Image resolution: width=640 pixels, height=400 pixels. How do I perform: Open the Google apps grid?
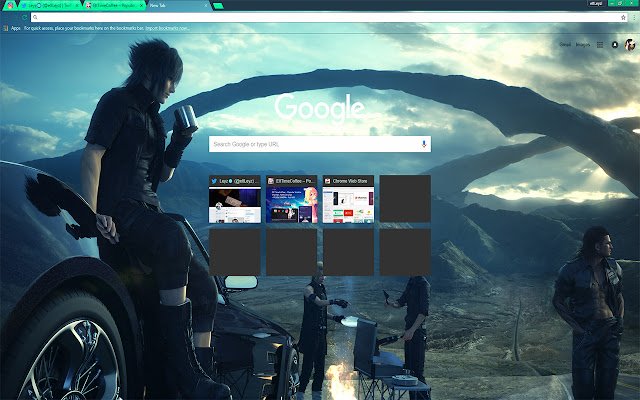click(600, 45)
